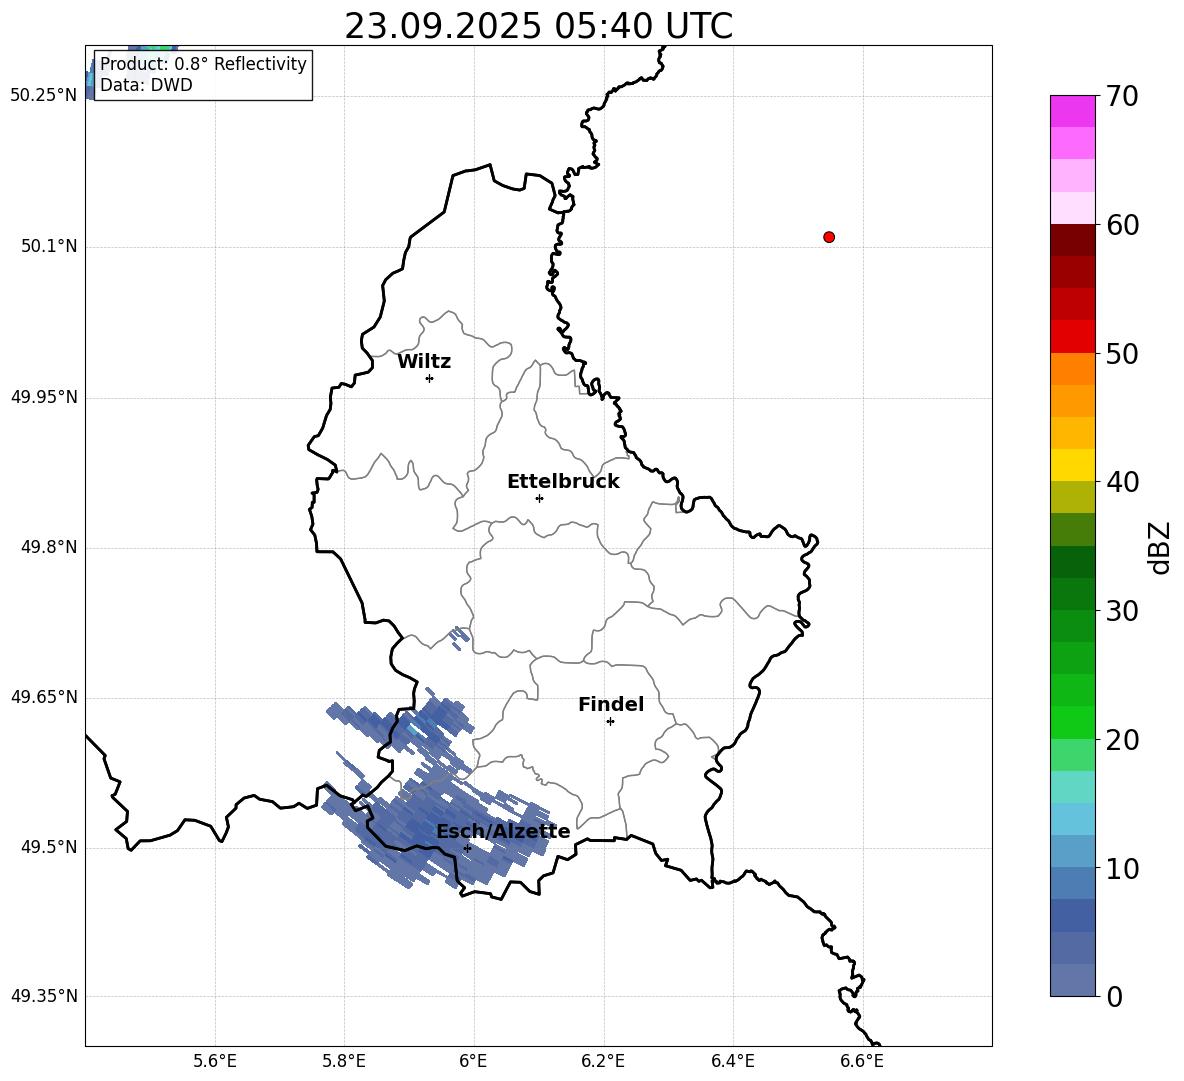Click the 6.4°E longitude label

pos(732,1061)
